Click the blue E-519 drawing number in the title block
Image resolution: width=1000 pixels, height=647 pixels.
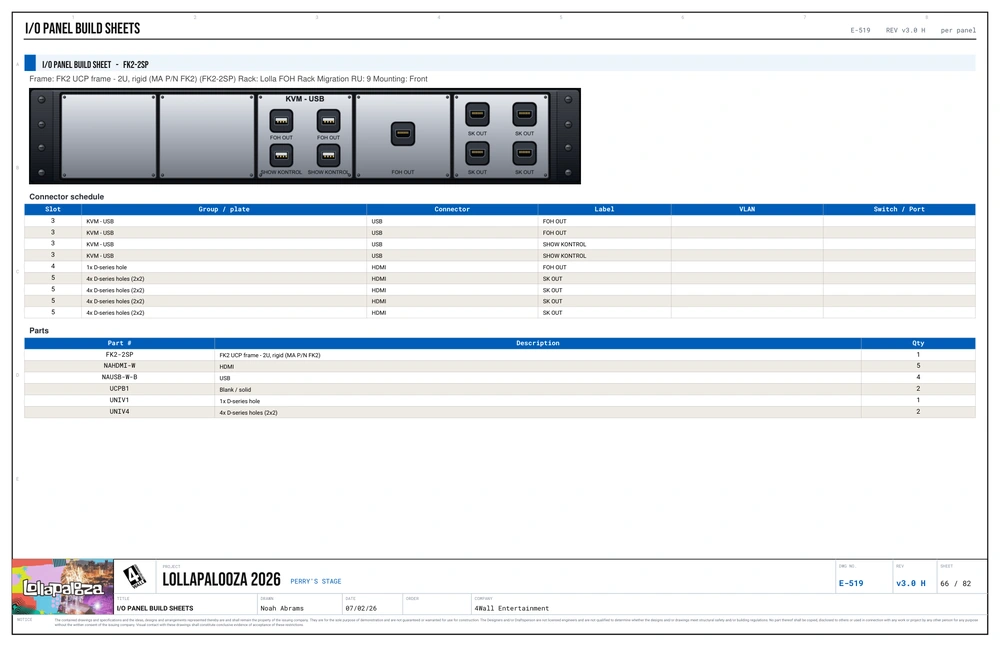click(x=851, y=584)
